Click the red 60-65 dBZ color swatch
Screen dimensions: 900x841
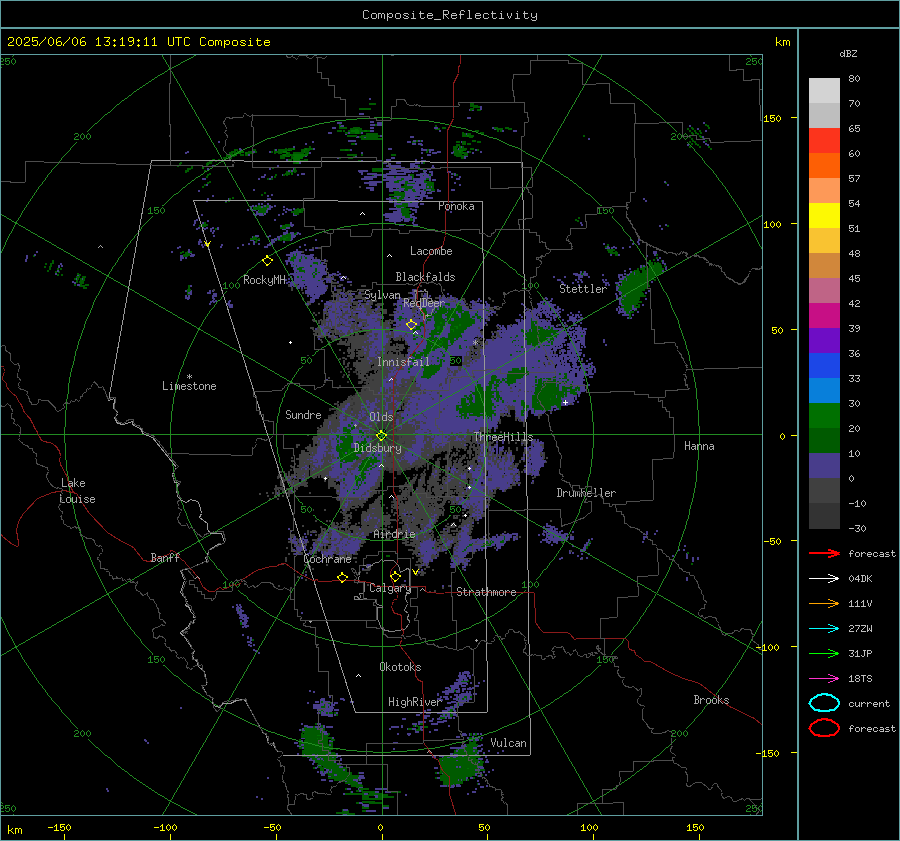pos(824,141)
